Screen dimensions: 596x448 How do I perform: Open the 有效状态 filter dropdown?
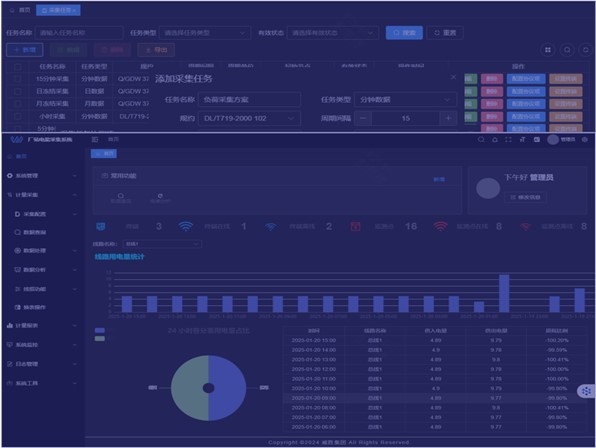pos(333,33)
